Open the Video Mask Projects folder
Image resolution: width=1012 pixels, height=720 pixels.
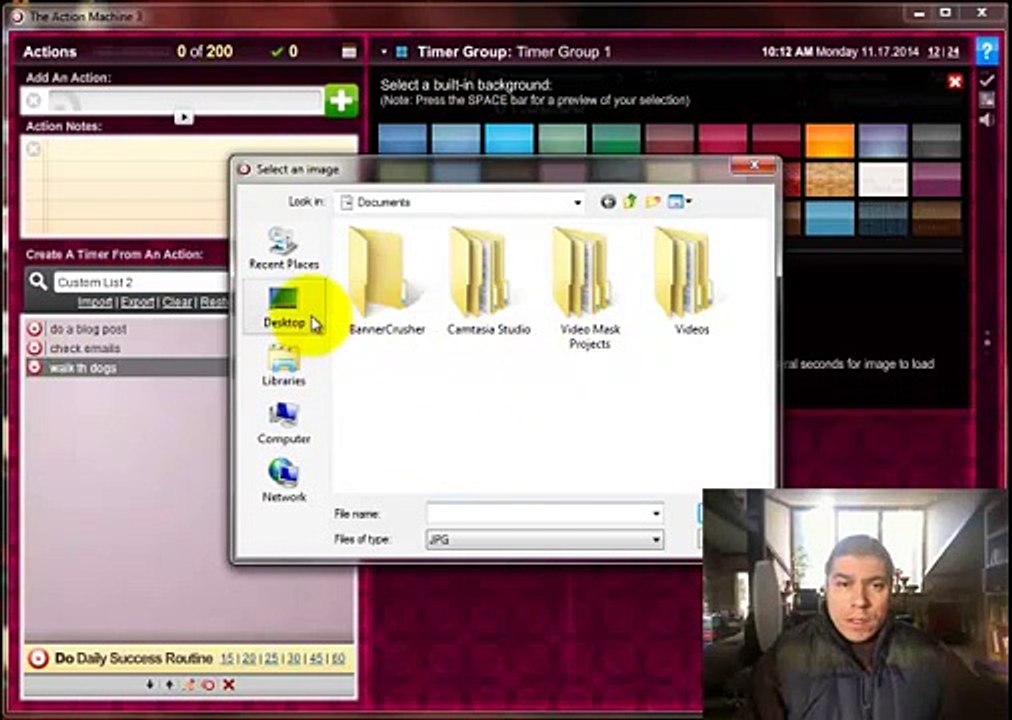[589, 289]
